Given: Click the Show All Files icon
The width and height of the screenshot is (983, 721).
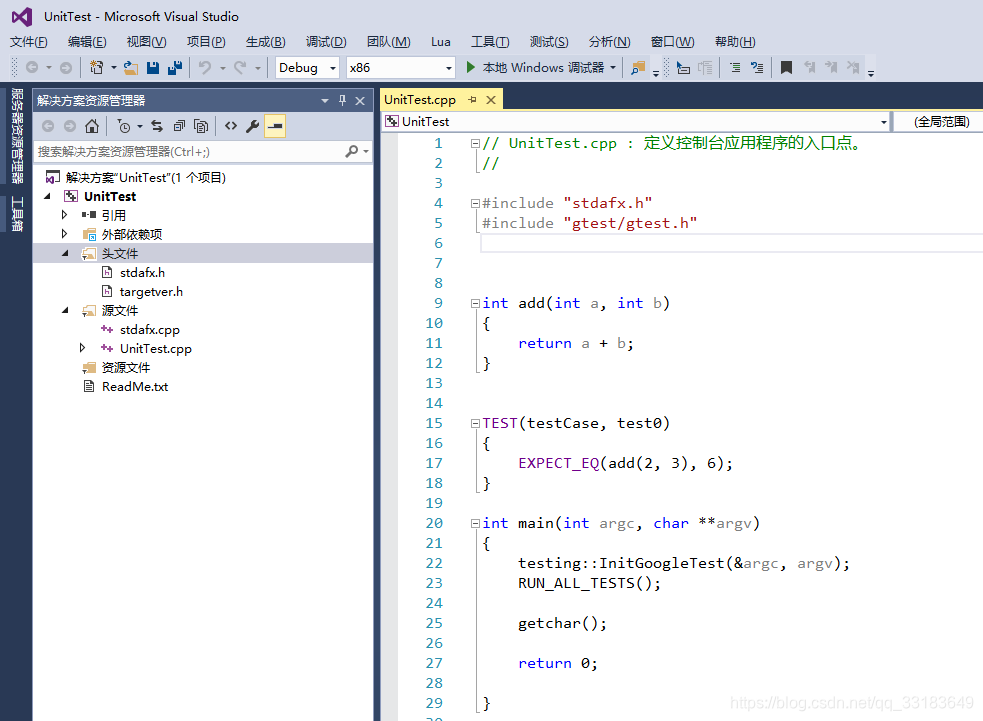Looking at the screenshot, I should pos(201,126).
